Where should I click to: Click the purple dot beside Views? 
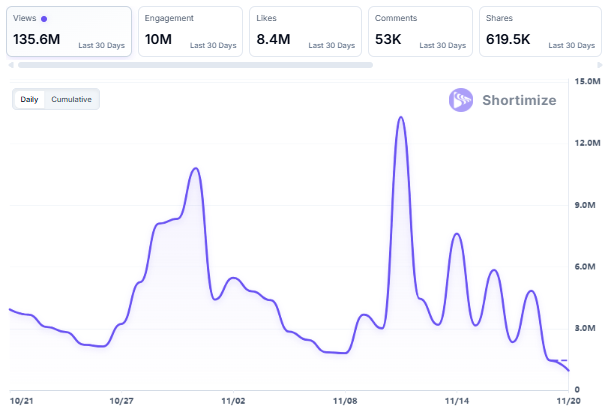click(43, 19)
